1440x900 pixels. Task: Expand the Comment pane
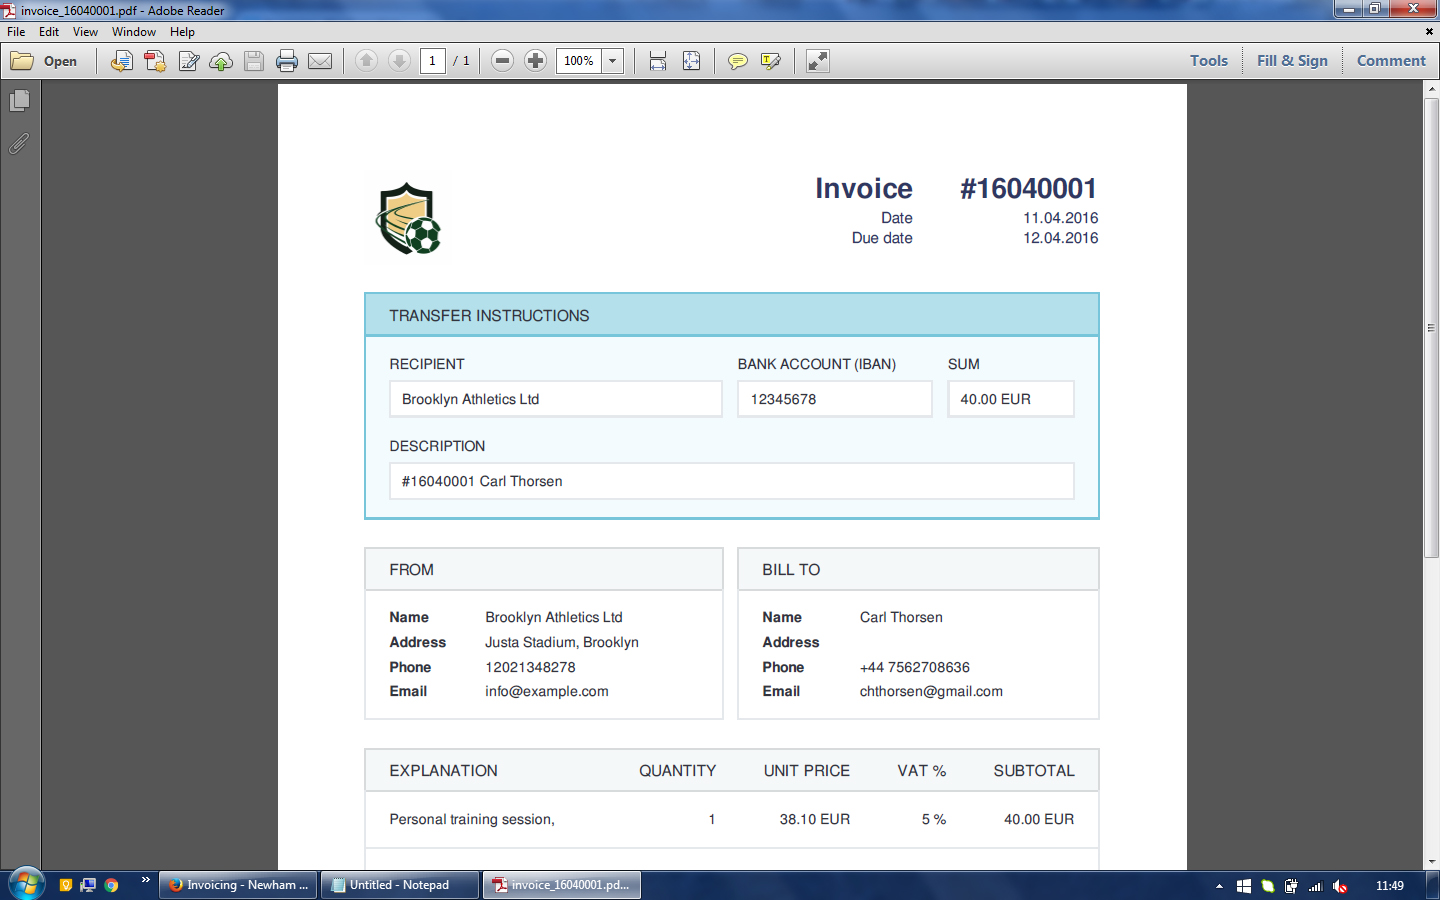pyautogui.click(x=1390, y=61)
